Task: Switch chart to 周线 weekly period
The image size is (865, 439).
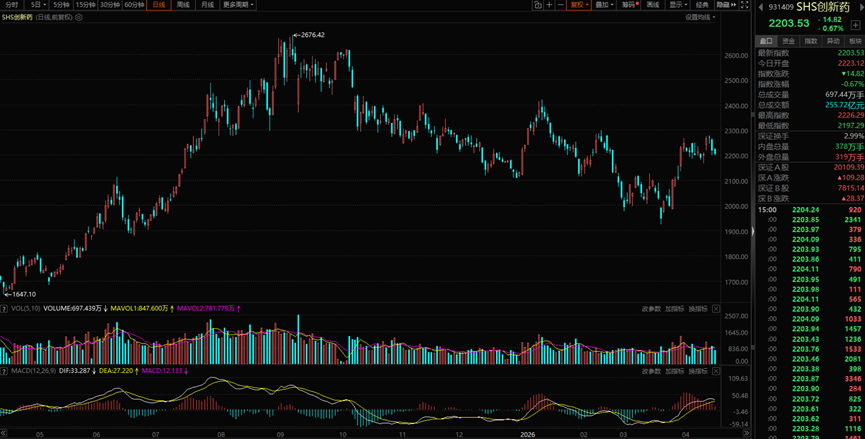Action: [x=182, y=5]
